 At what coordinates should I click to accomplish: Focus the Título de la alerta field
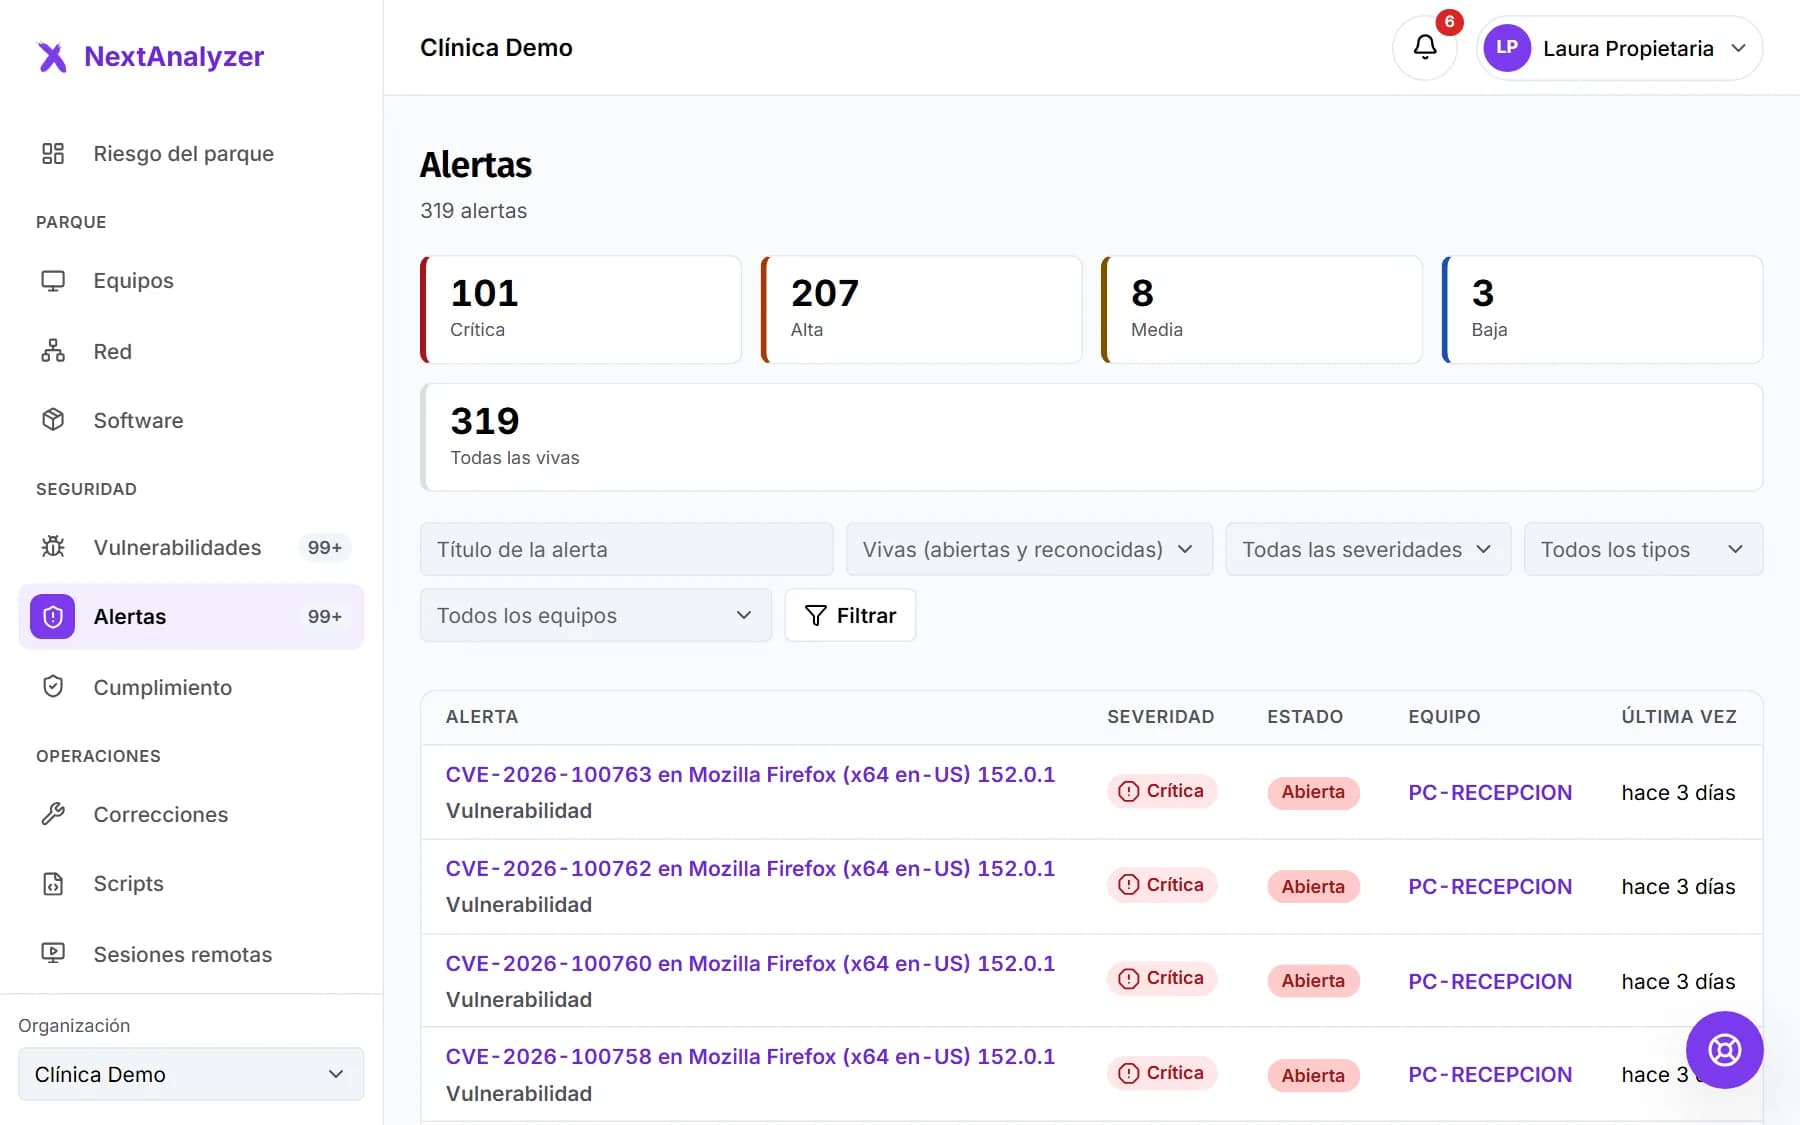[x=627, y=549]
